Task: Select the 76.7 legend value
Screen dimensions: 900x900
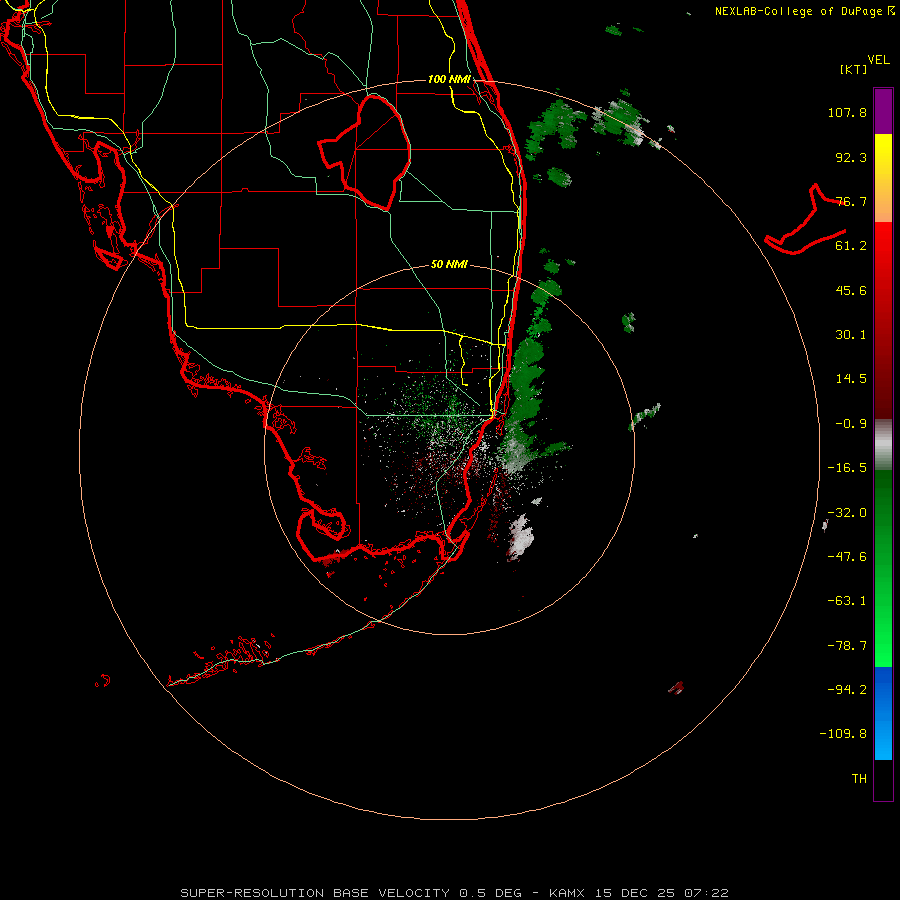Action: click(x=851, y=201)
